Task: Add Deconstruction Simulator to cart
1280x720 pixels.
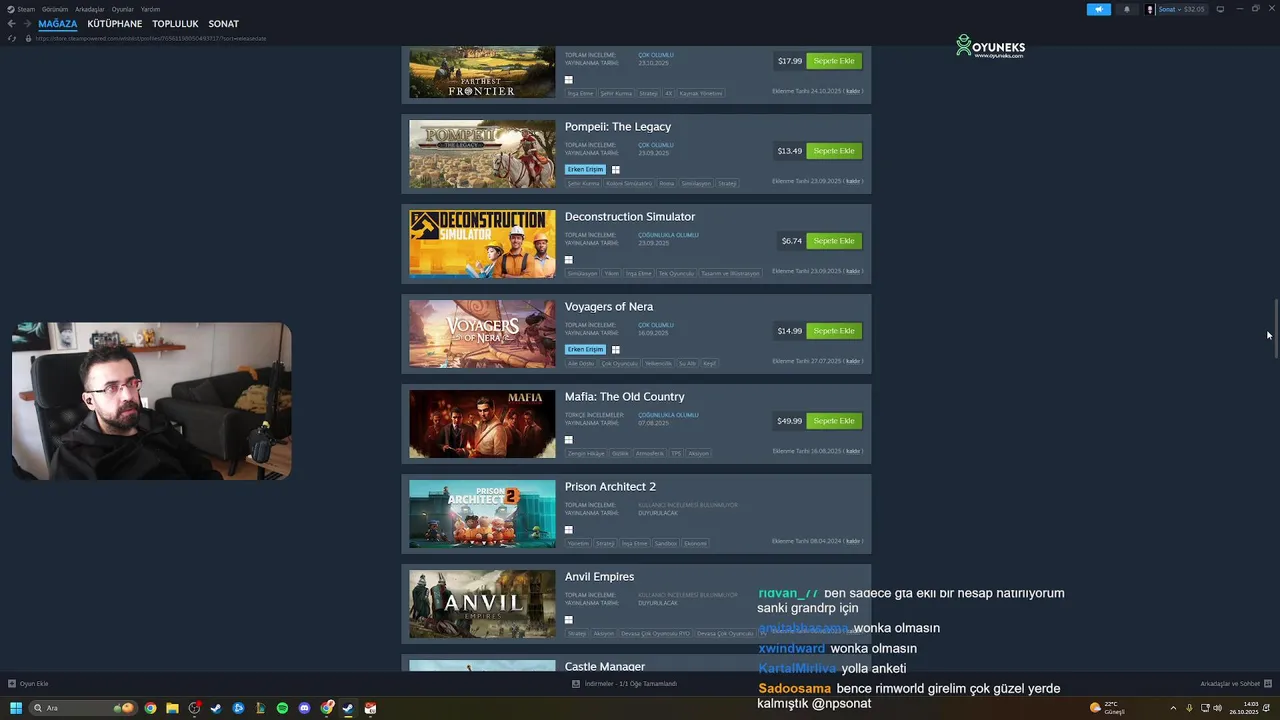Action: 834,241
